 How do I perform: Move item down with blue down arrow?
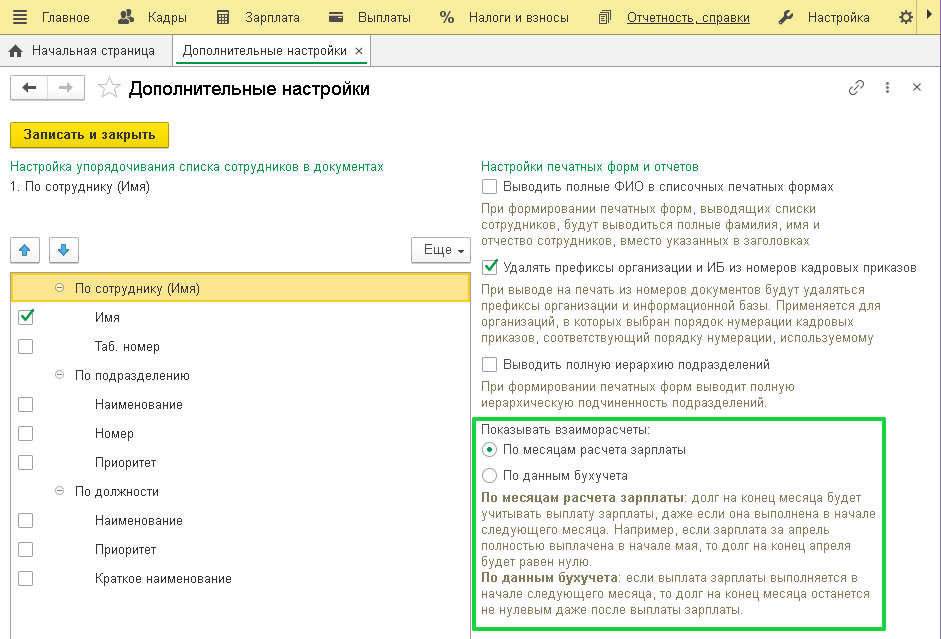(64, 250)
